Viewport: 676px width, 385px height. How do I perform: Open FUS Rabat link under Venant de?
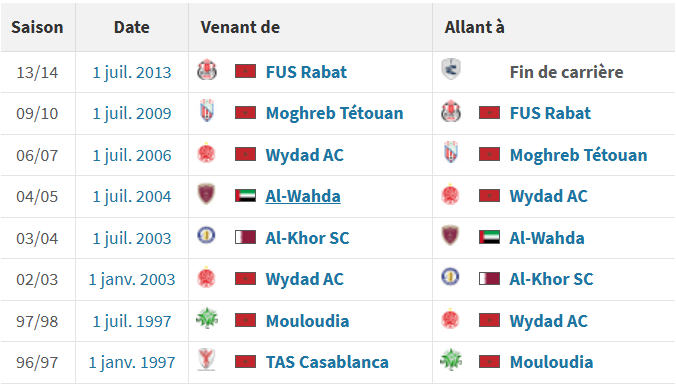point(306,72)
